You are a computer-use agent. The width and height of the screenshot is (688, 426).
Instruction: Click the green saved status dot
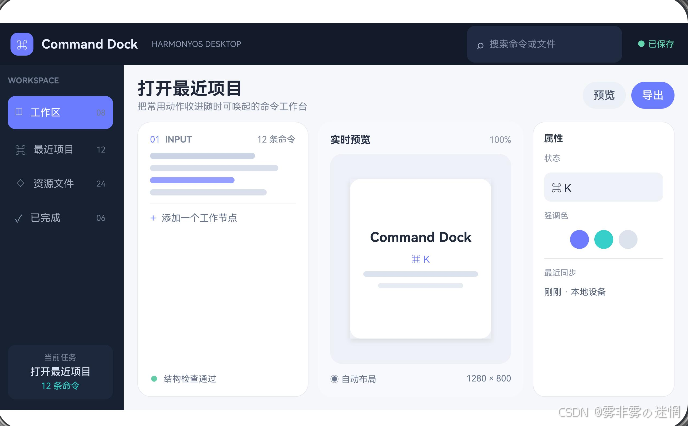pos(641,44)
